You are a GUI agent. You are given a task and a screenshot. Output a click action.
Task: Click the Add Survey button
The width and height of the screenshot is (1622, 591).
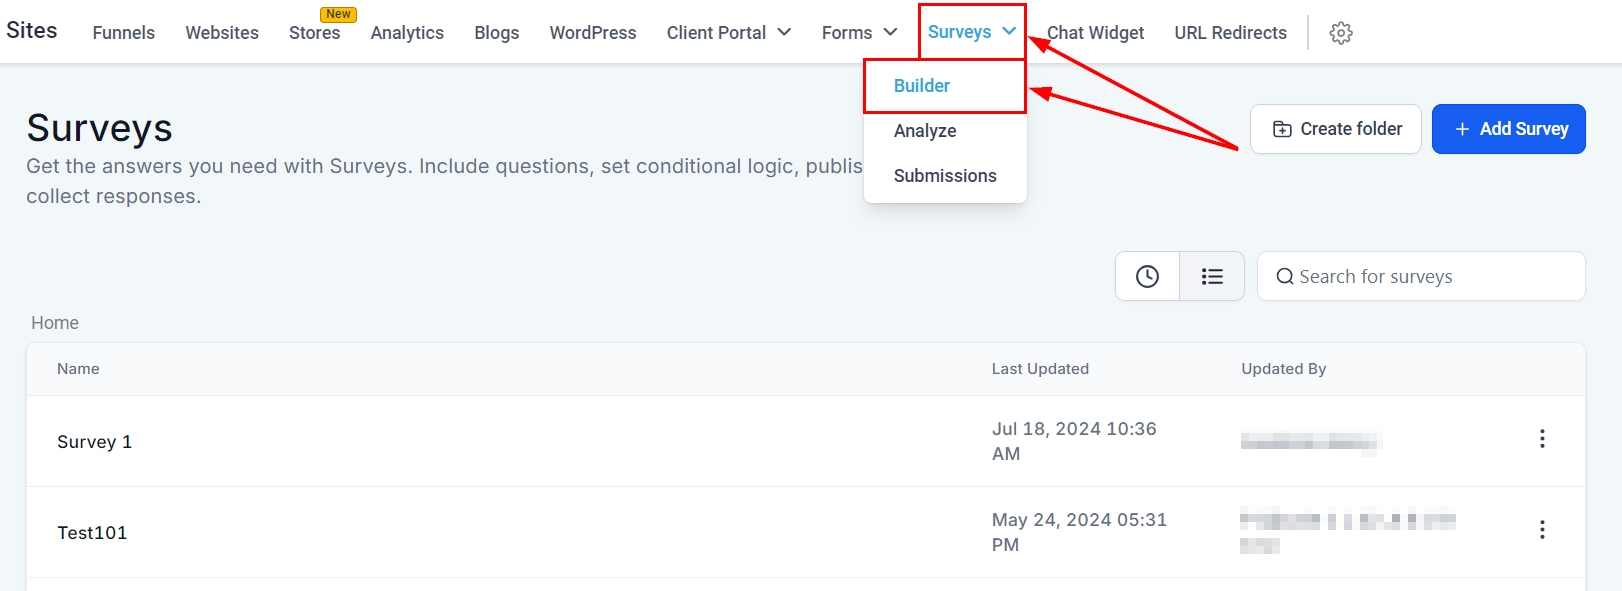pyautogui.click(x=1508, y=129)
